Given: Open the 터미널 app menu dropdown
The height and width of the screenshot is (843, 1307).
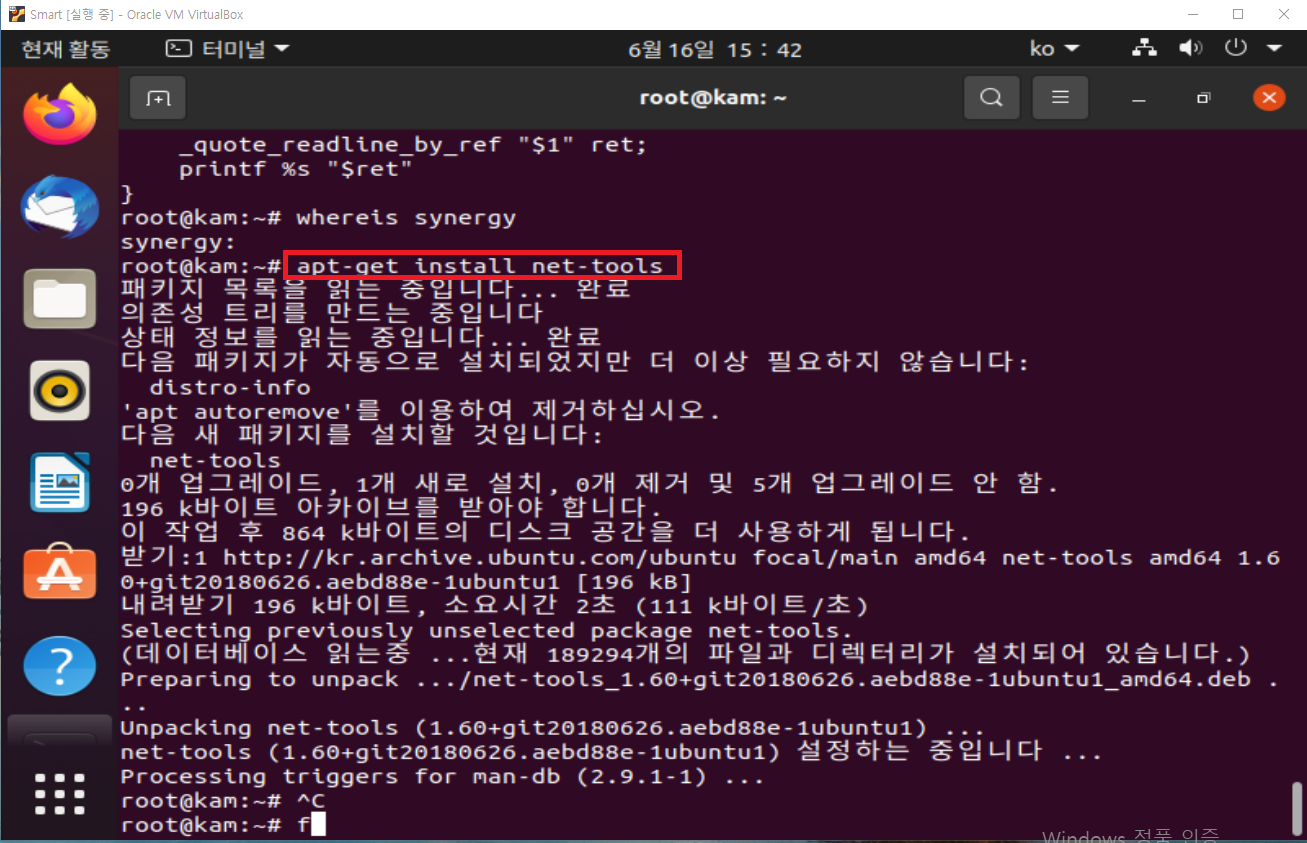Looking at the screenshot, I should point(228,48).
